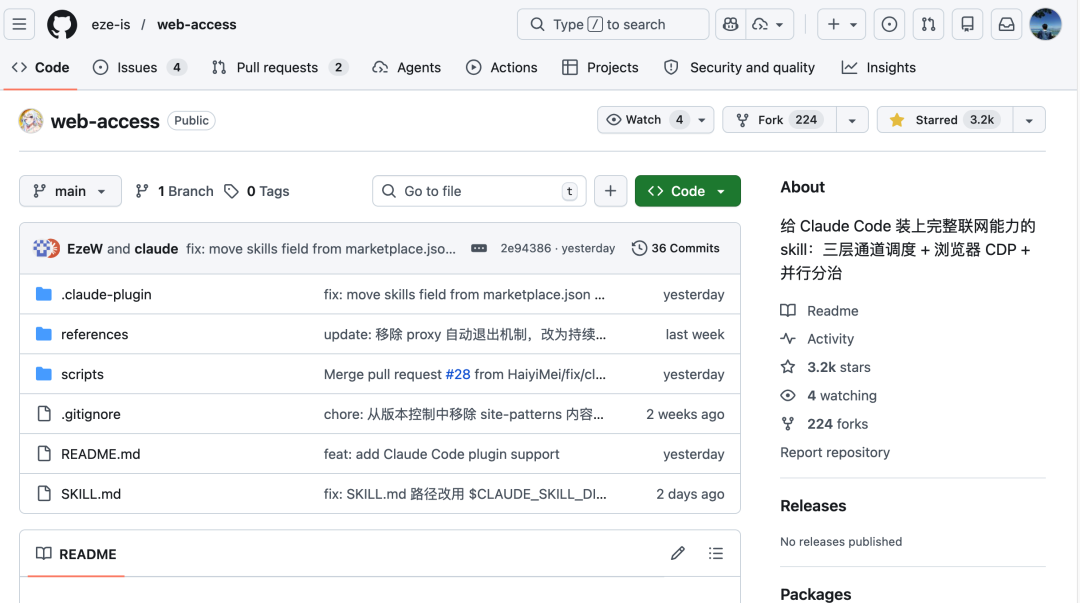The height and width of the screenshot is (603, 1080).
Task: Open the green Code dropdown
Action: (x=687, y=191)
